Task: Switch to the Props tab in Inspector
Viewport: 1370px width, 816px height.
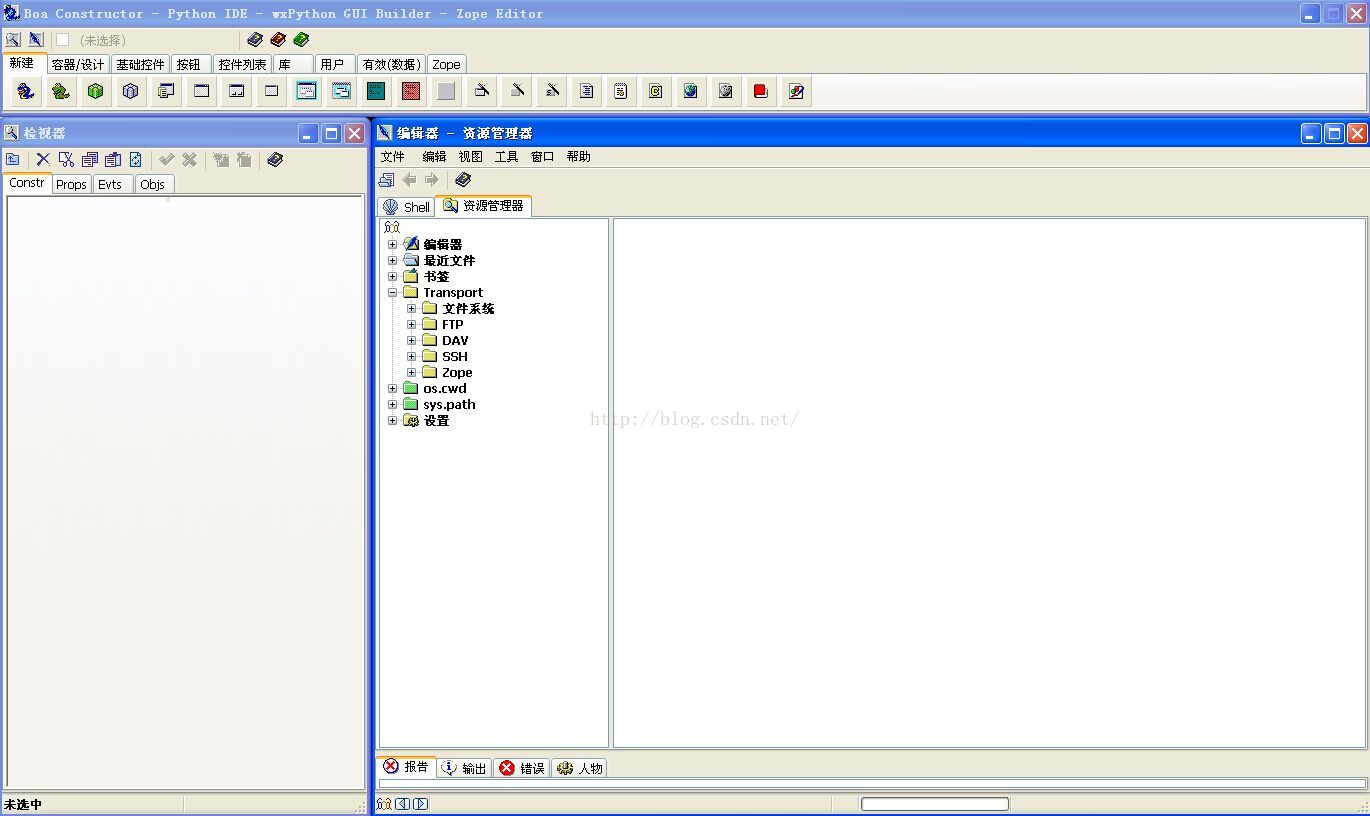Action: pos(71,184)
